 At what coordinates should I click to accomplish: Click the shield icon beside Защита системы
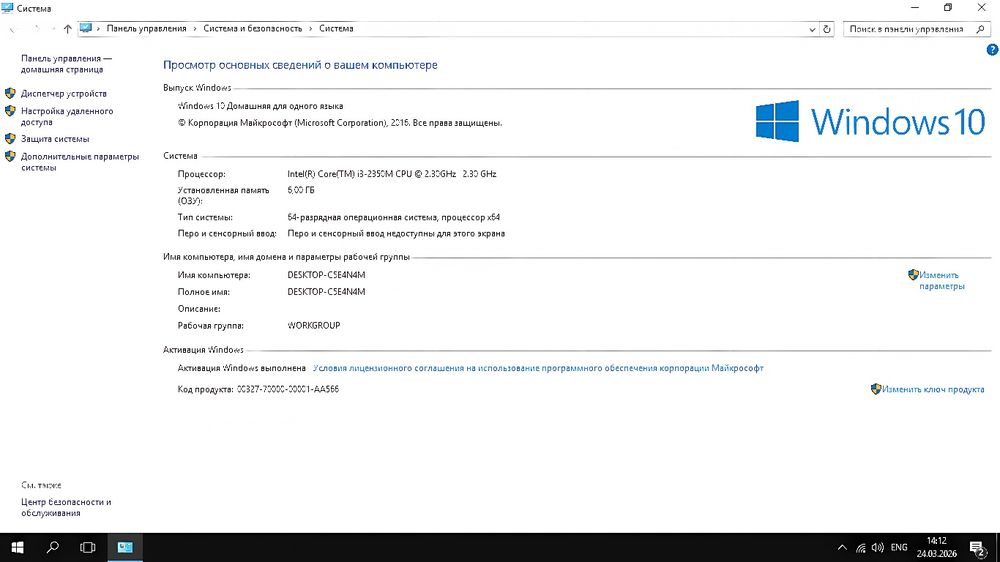pos(10,138)
